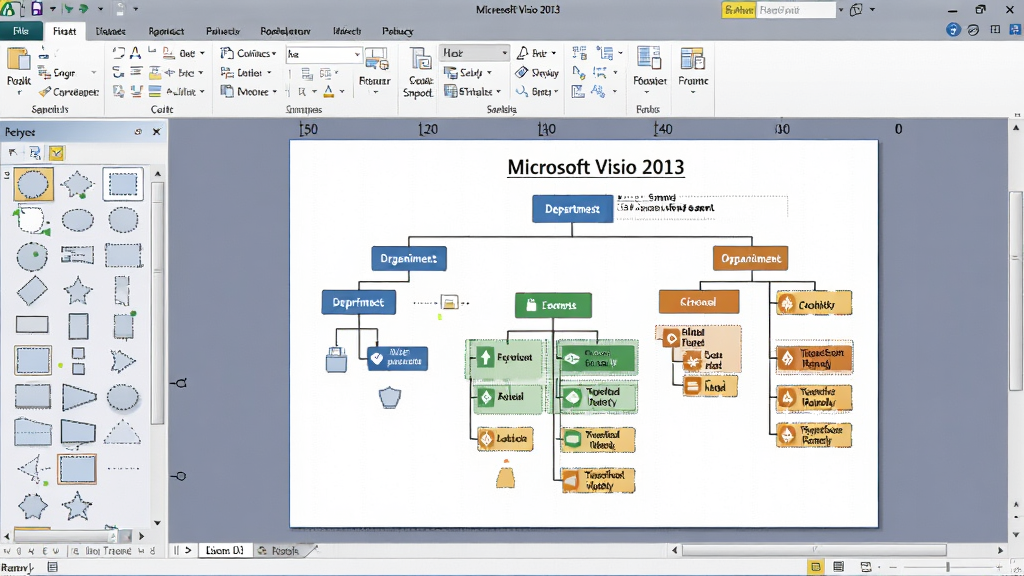Click the top blue Department node
The height and width of the screenshot is (576, 1024).
[x=572, y=209]
